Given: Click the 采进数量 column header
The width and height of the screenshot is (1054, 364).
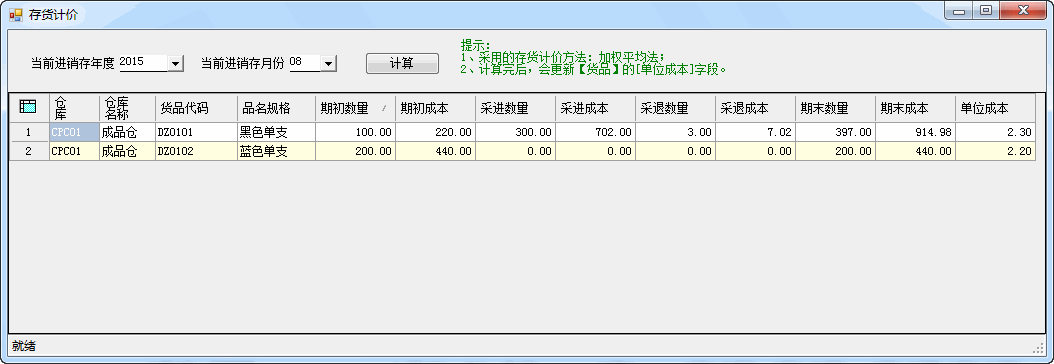Looking at the screenshot, I should 516,107.
